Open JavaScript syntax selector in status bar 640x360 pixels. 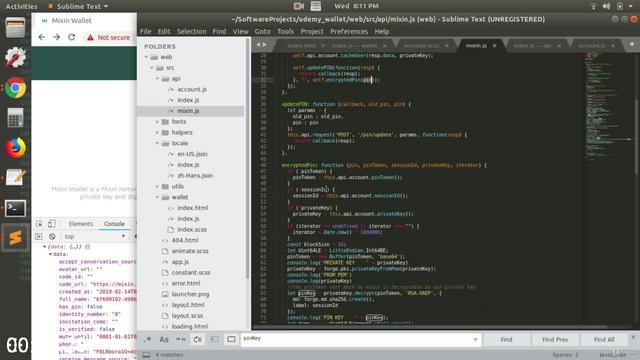[612, 355]
